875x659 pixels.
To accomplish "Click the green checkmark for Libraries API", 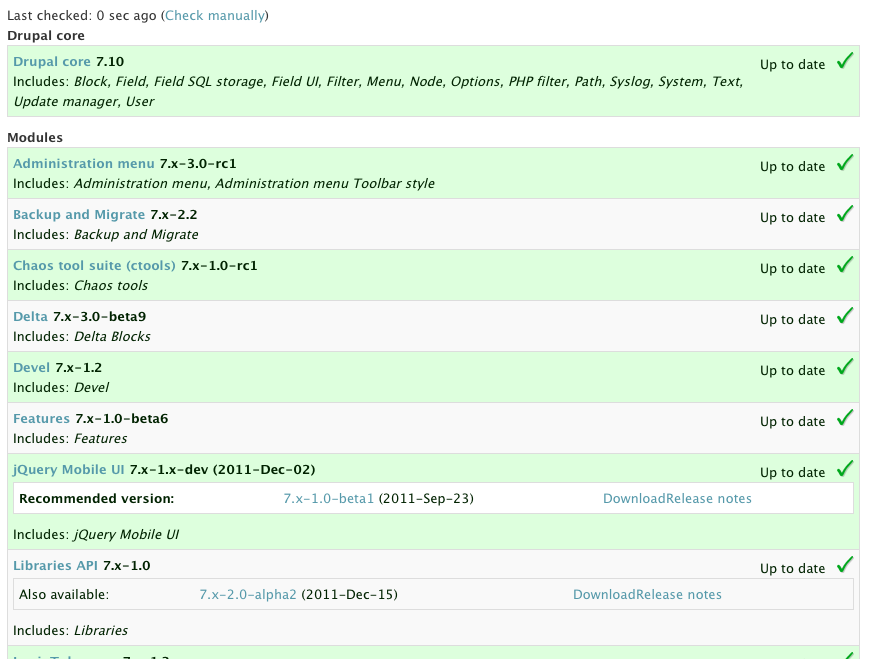I will tap(845, 564).
